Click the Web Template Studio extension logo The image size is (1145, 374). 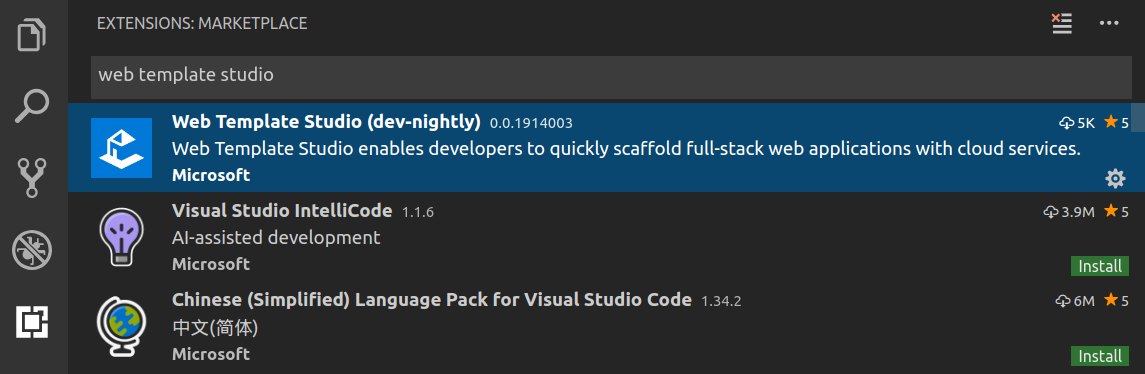(121, 148)
